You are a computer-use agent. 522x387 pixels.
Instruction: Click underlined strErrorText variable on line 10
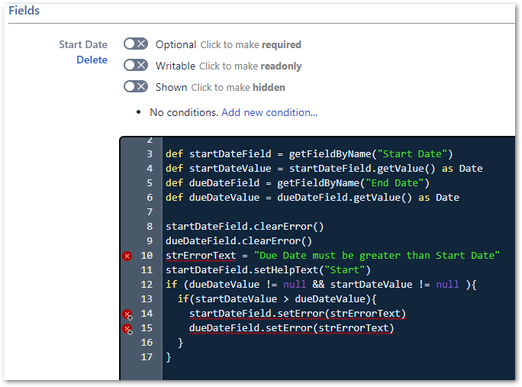point(201,256)
